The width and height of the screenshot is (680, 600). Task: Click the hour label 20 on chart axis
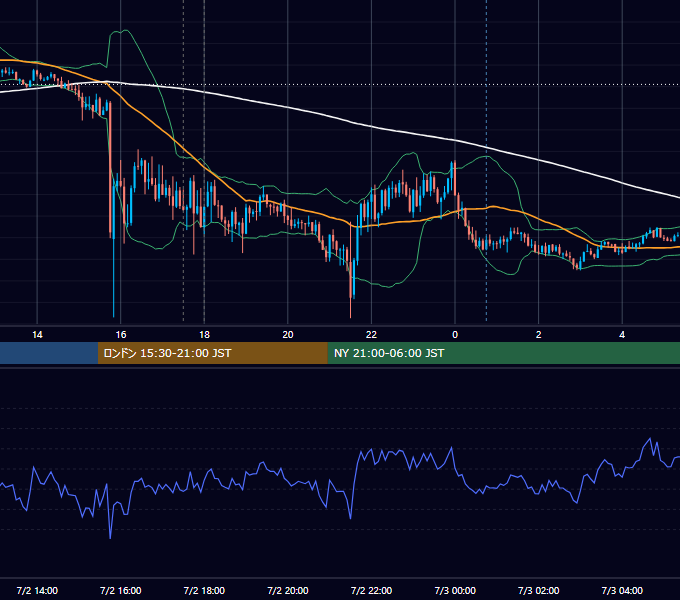288,334
